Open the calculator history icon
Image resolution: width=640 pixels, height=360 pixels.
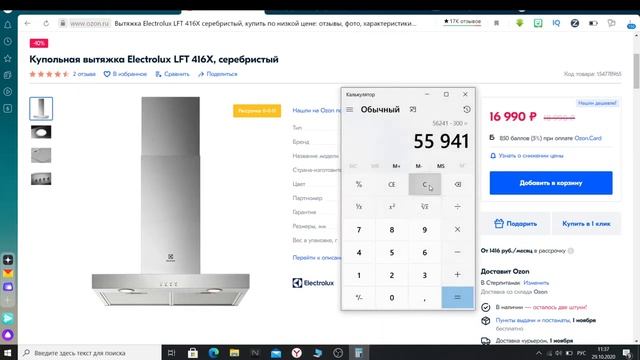(x=467, y=109)
